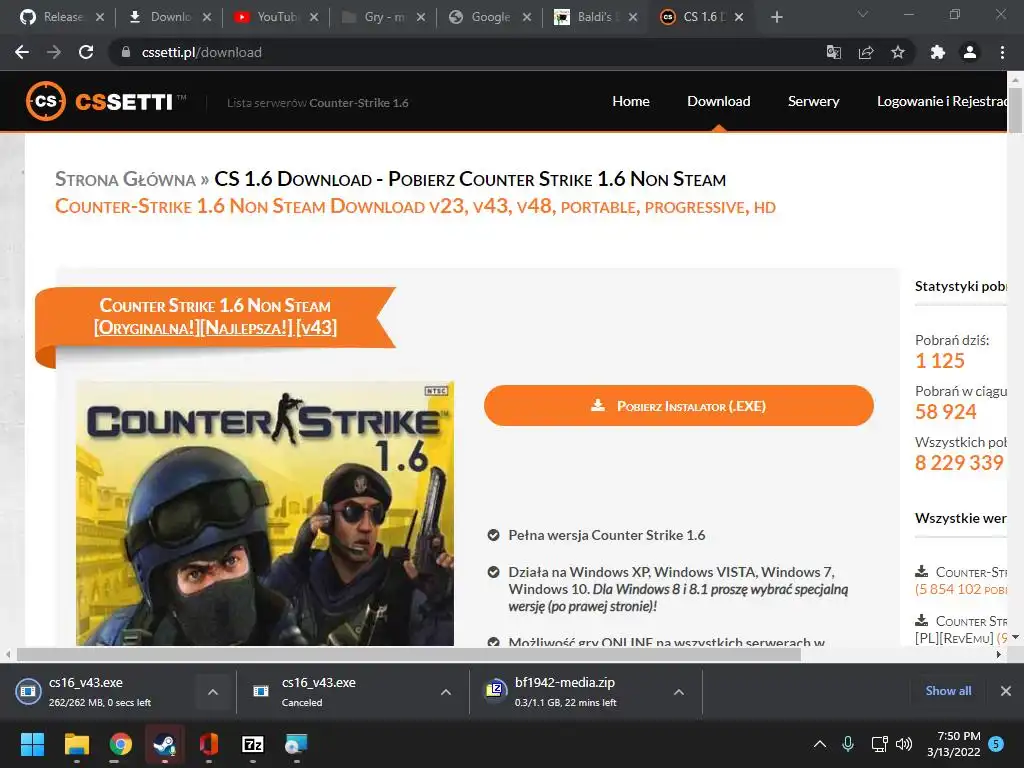Open Logowanie i Rejestracja
Viewport: 1024px width, 768px height.
coord(942,101)
